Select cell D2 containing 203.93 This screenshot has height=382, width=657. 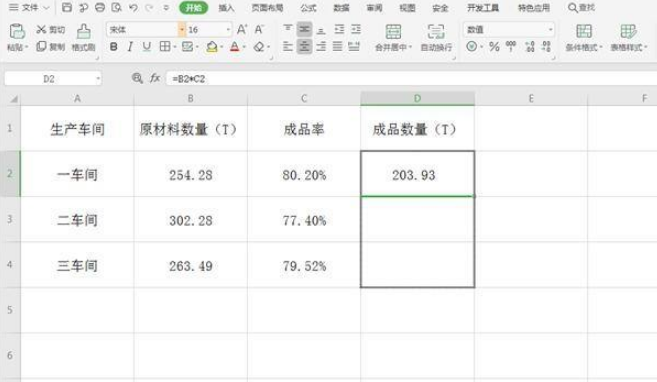coord(417,173)
